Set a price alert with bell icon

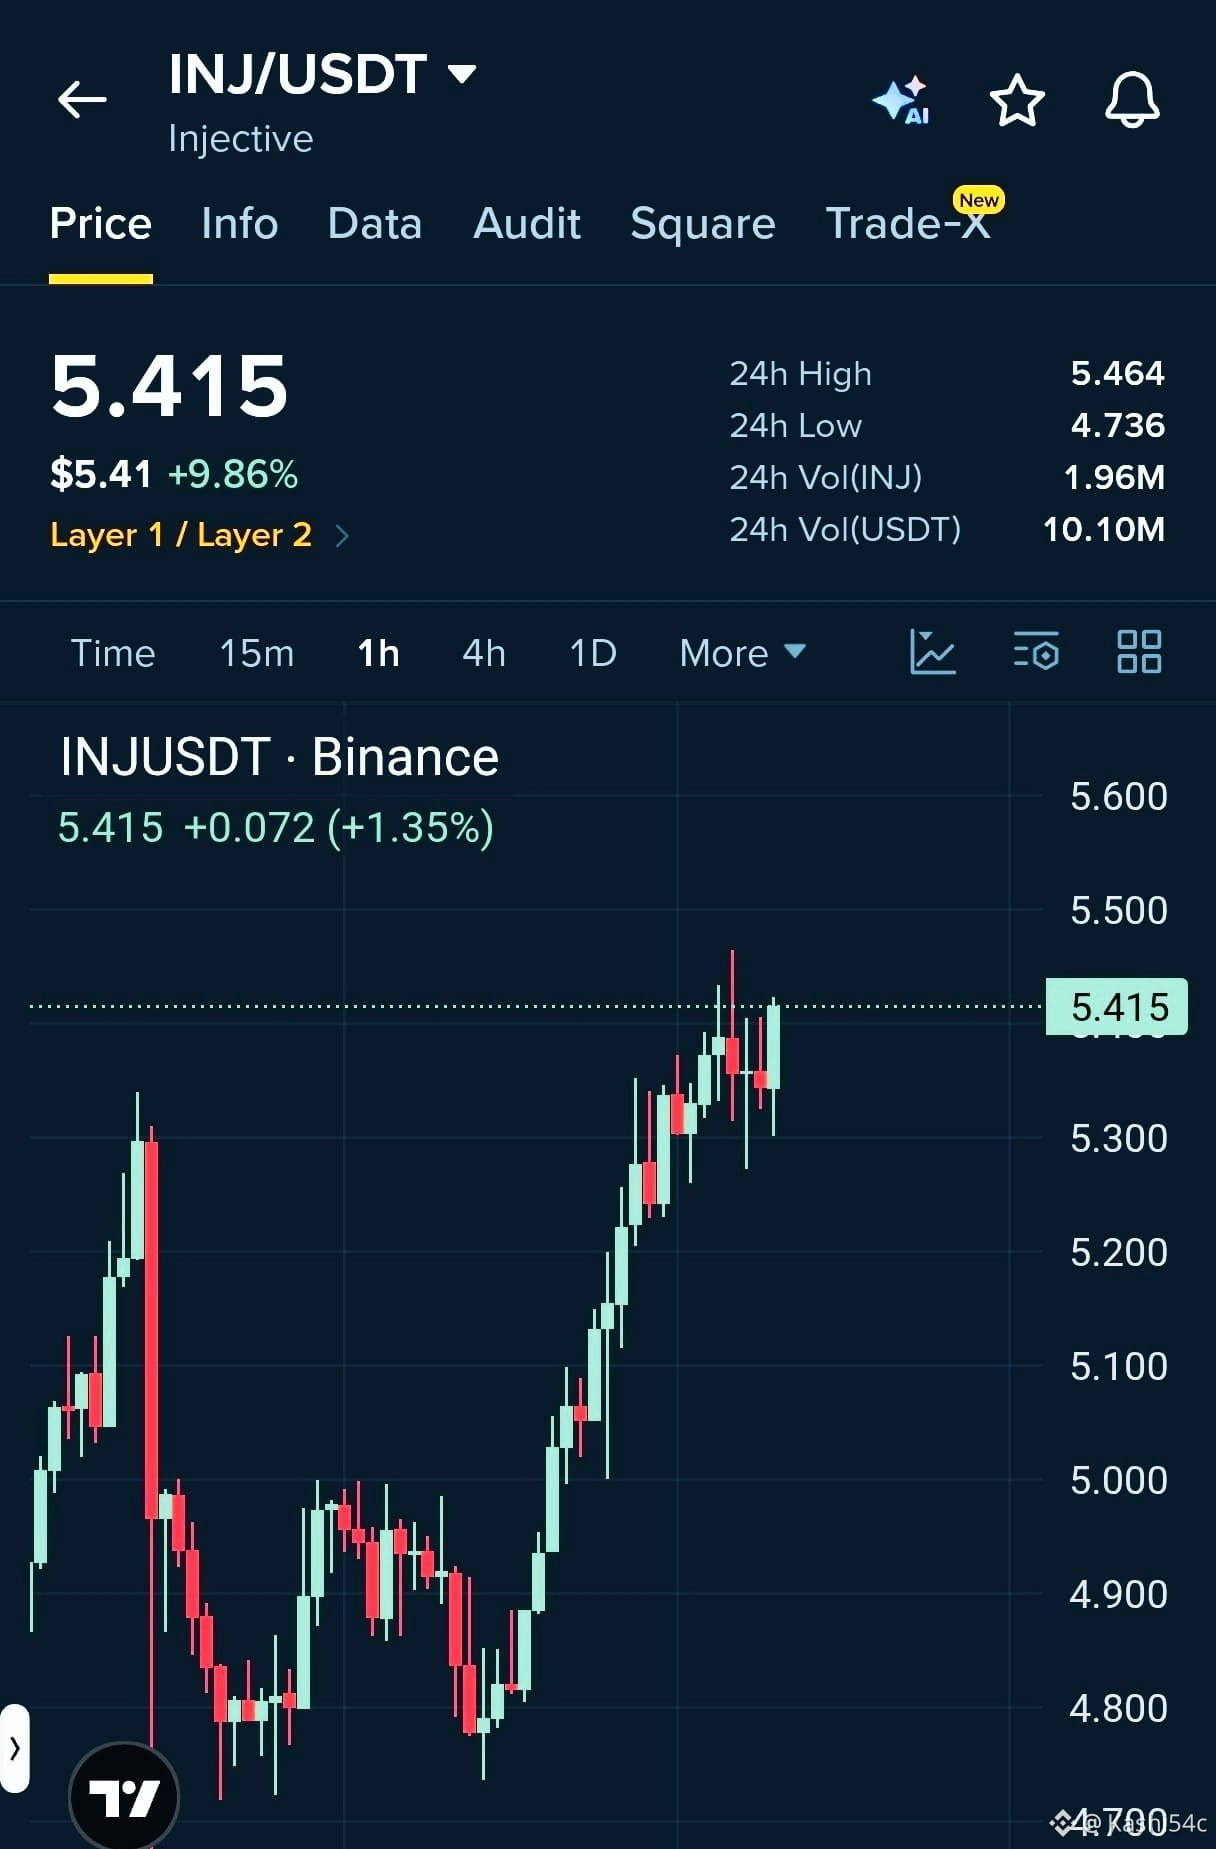(x=1132, y=100)
